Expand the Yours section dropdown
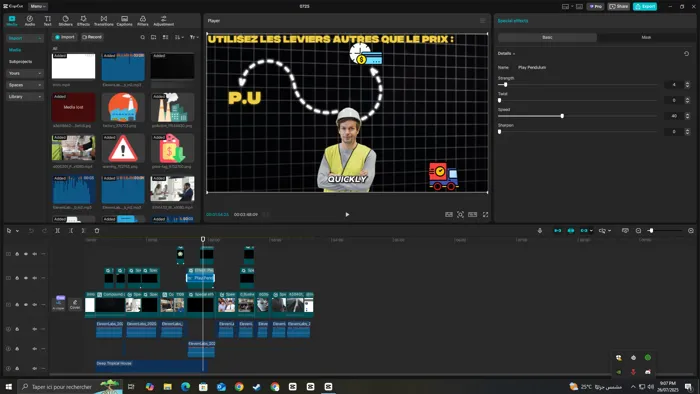This screenshot has width=700, height=394. click(x=25, y=73)
